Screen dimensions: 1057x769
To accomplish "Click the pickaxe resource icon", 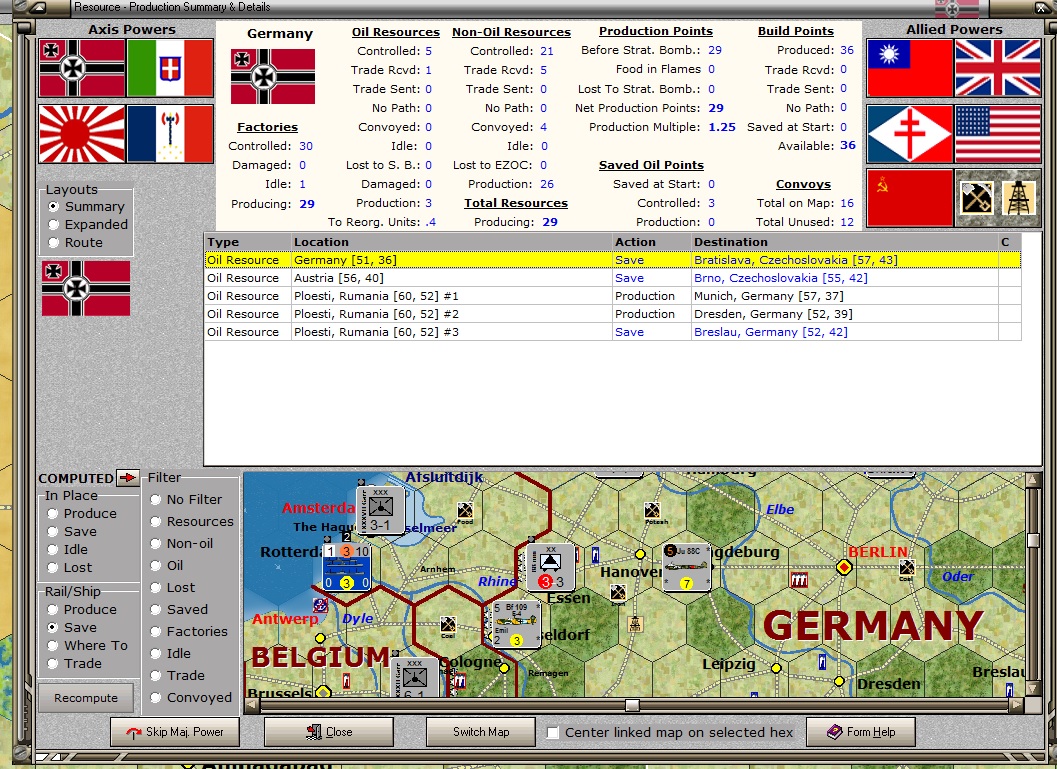I will (975, 198).
